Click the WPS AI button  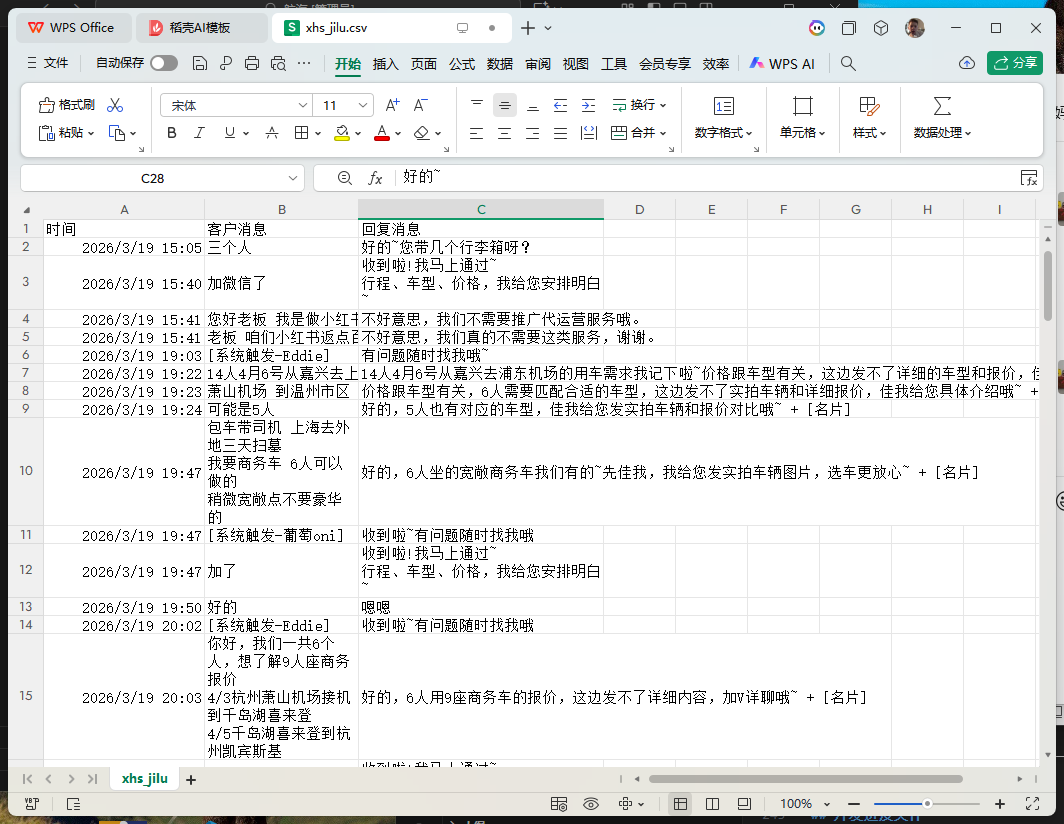pyautogui.click(x=782, y=63)
